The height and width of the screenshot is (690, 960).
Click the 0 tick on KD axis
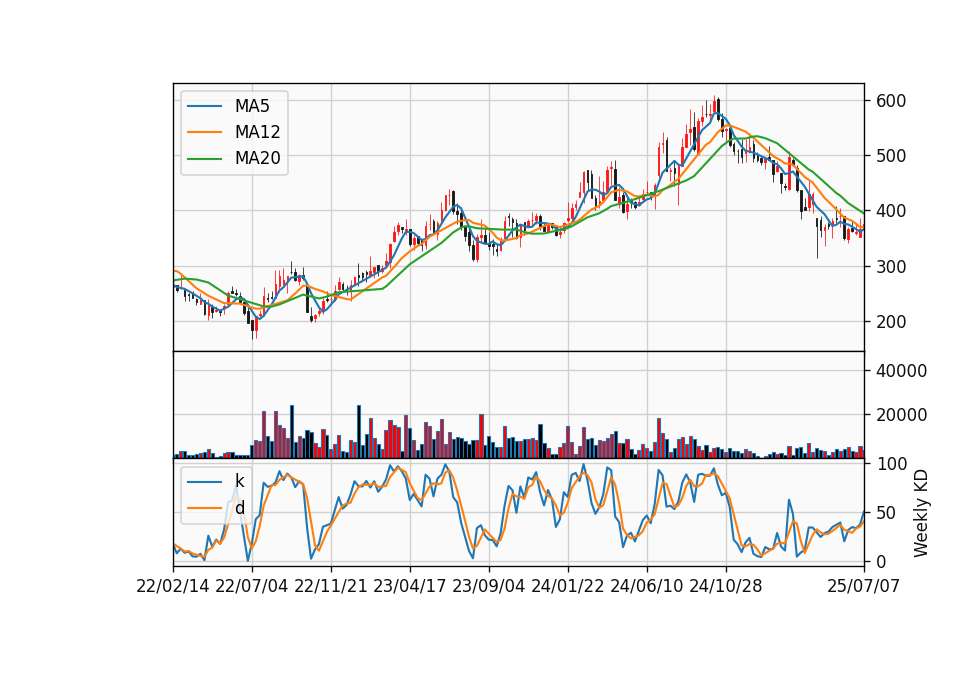tap(880, 561)
